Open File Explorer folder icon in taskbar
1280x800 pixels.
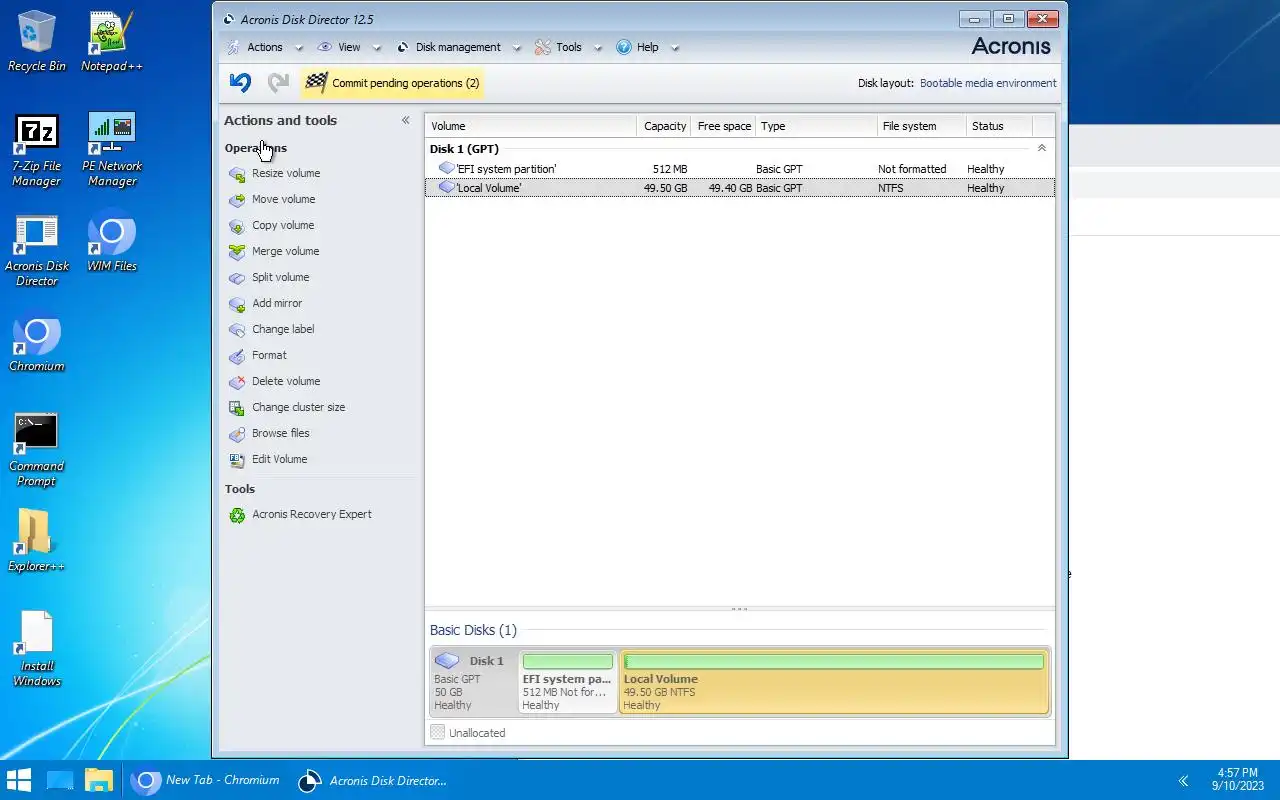click(98, 781)
